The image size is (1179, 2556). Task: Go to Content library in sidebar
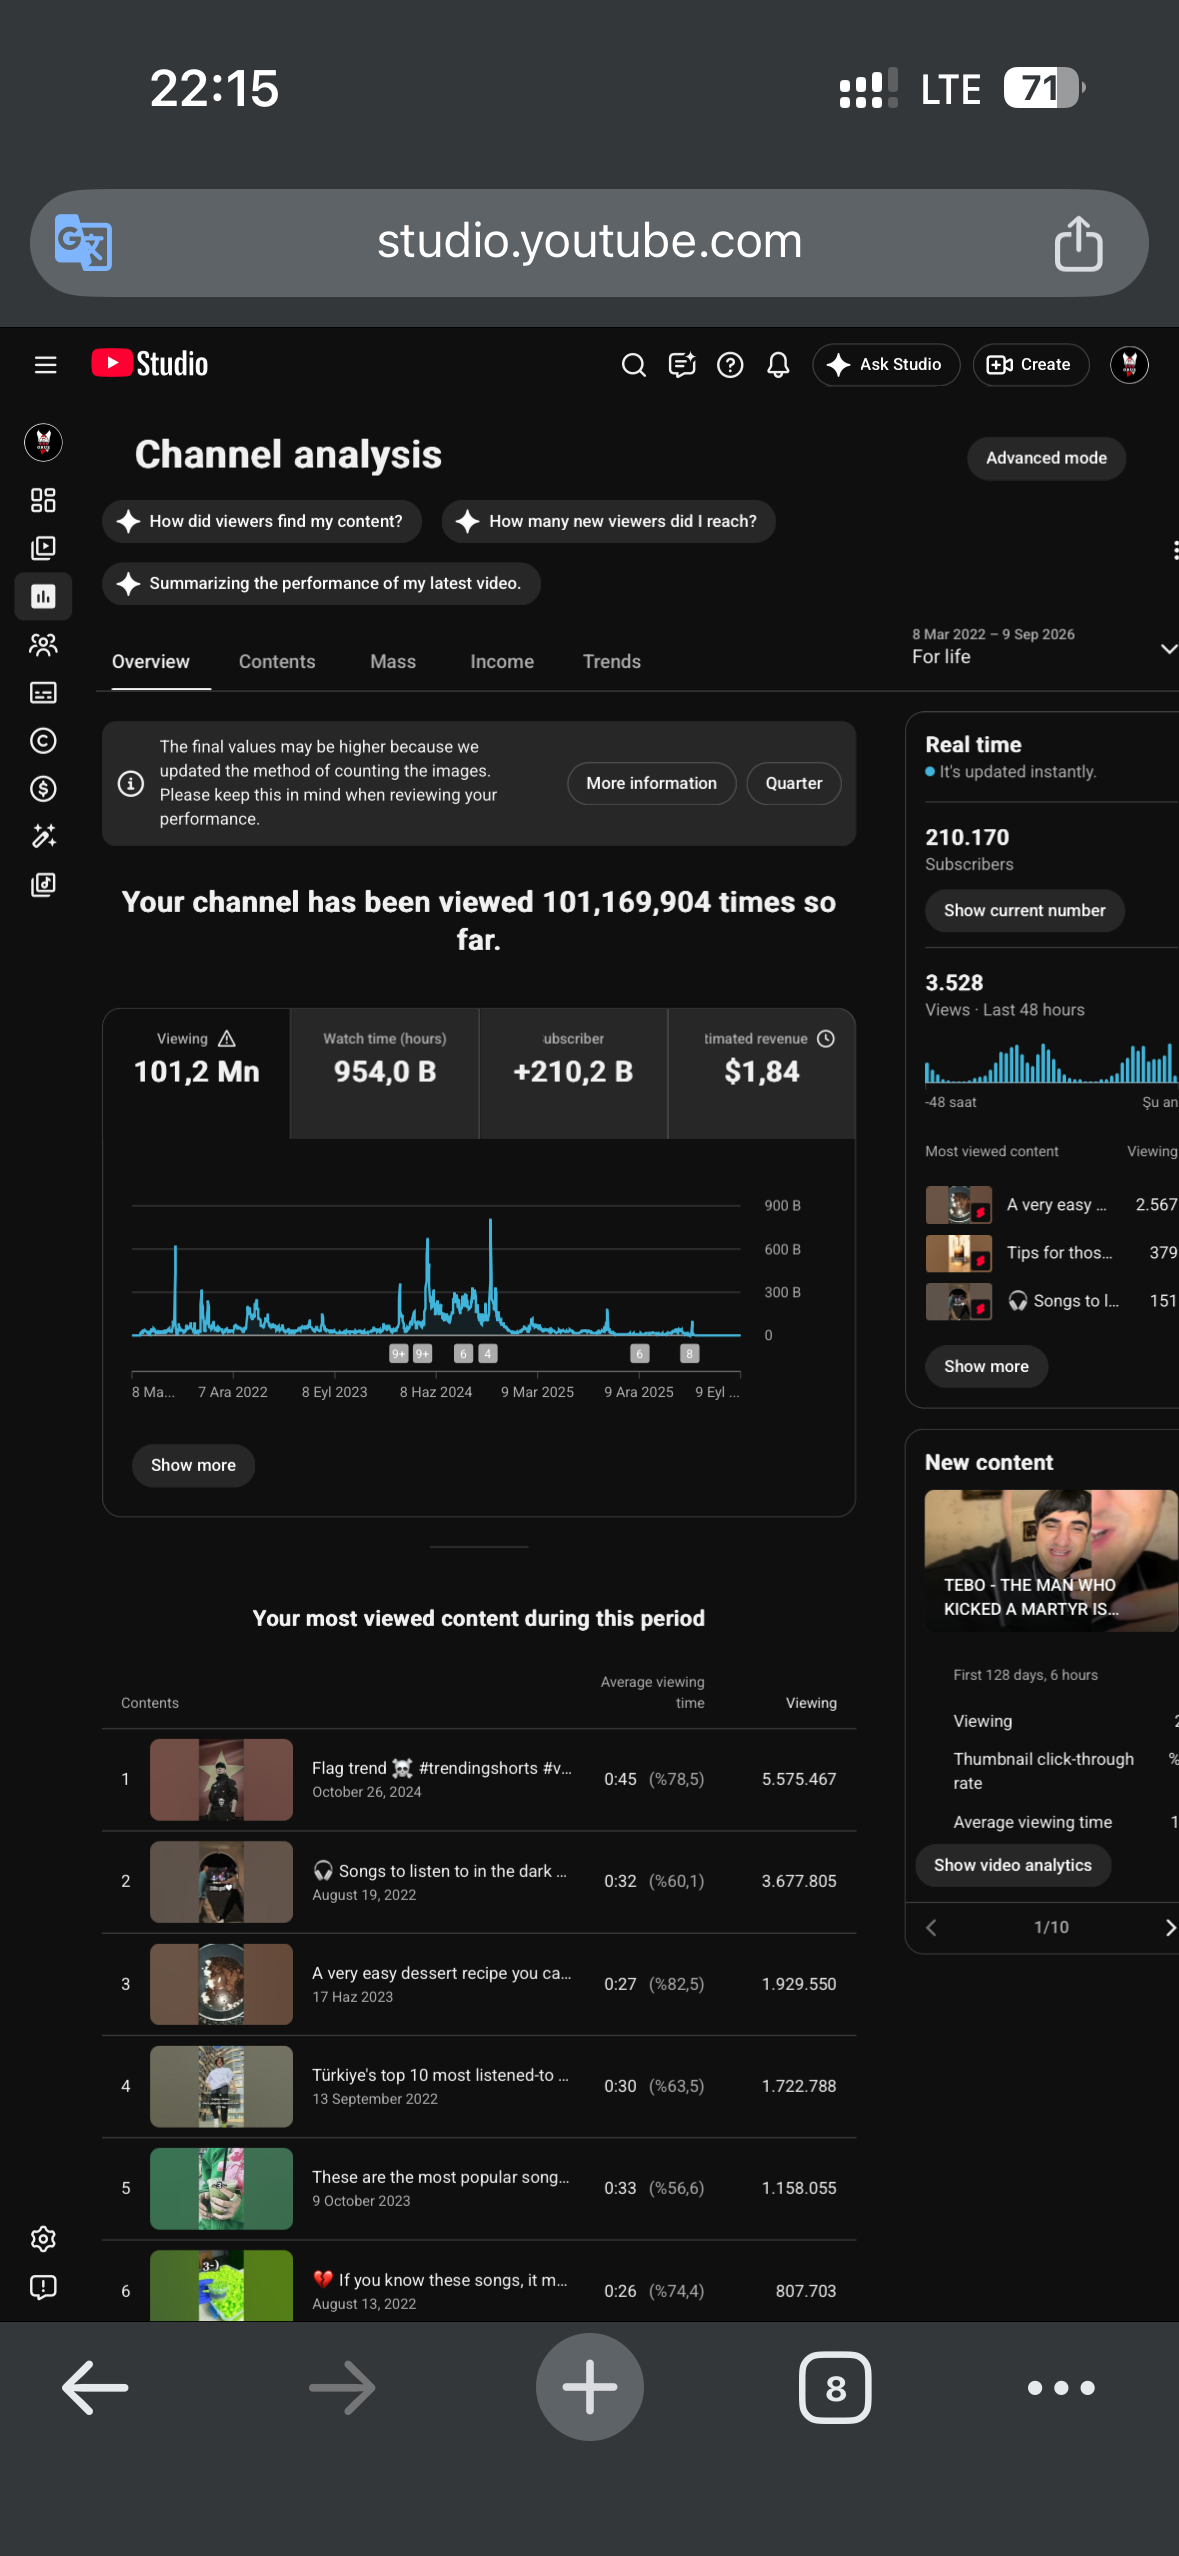(43, 548)
